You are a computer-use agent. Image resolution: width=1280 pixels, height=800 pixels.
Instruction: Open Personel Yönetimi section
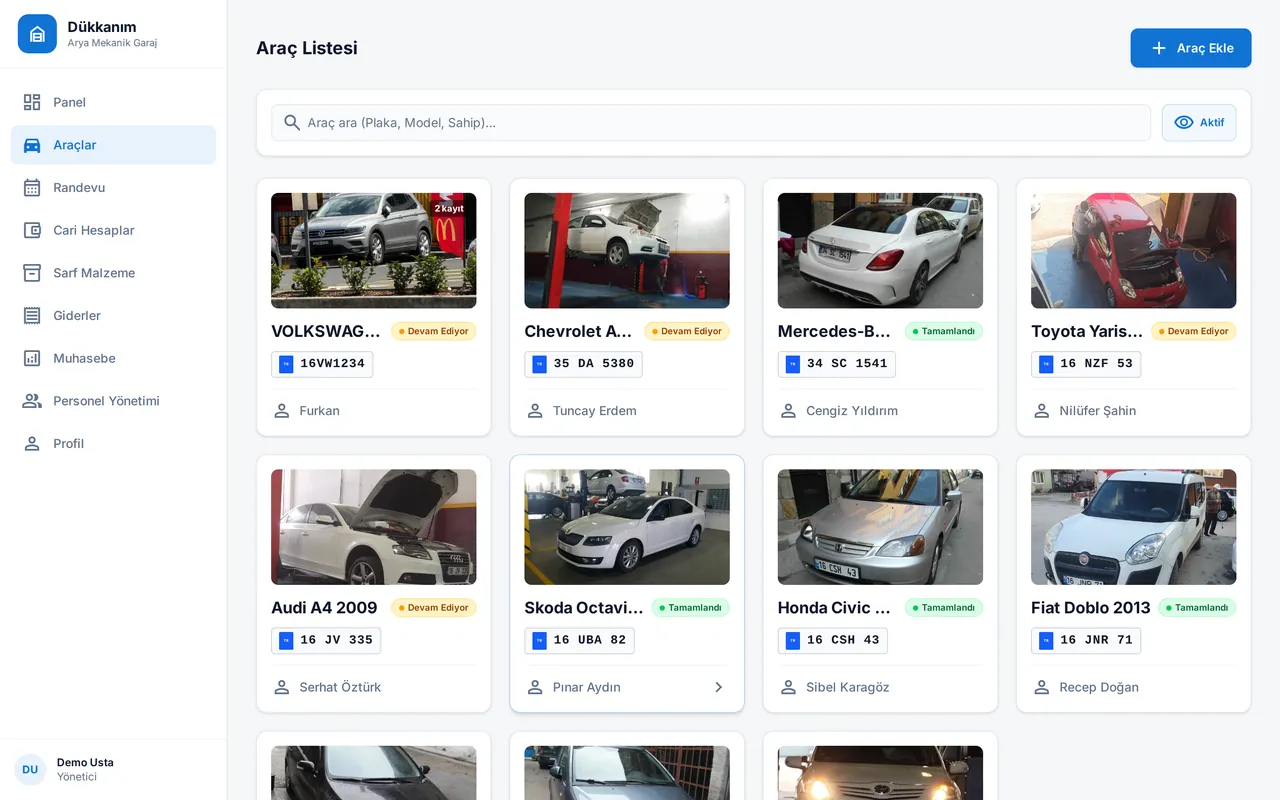113,401
